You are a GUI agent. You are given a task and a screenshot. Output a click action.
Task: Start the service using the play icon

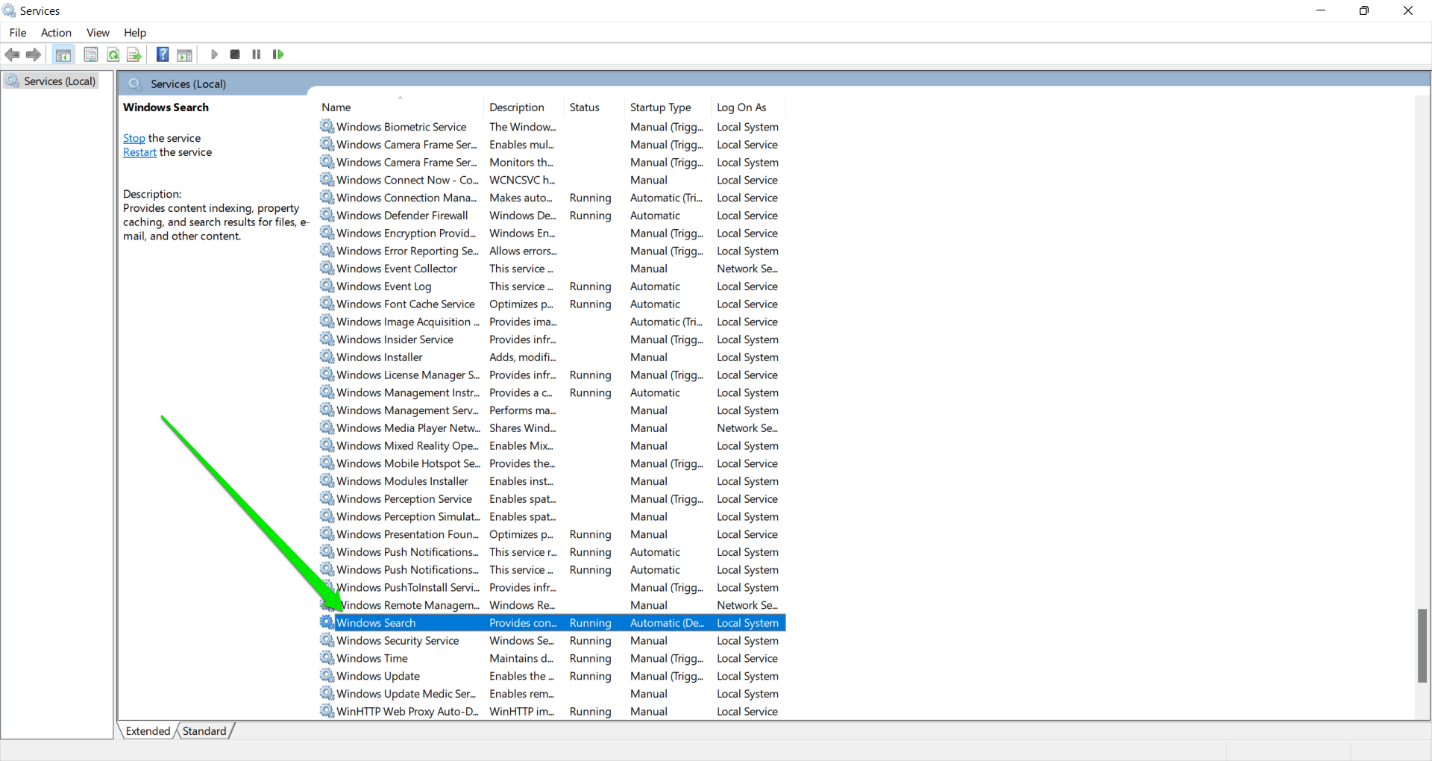point(213,54)
